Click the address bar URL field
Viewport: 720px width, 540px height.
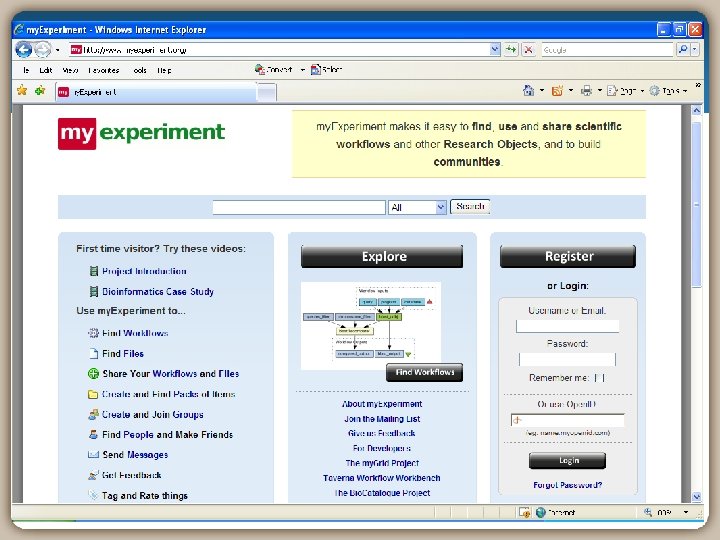280,50
